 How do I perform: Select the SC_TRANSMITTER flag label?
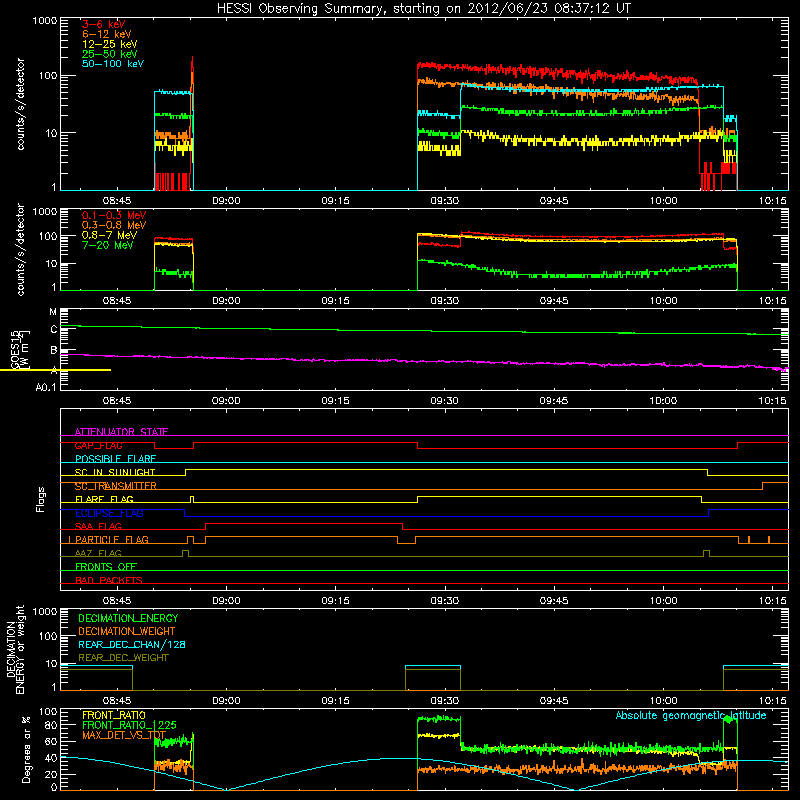115,486
